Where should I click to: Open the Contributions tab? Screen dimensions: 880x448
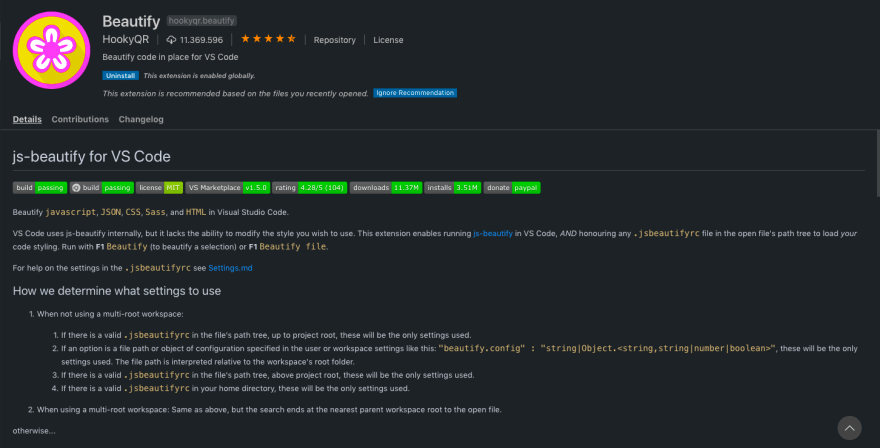pyautogui.click(x=80, y=119)
